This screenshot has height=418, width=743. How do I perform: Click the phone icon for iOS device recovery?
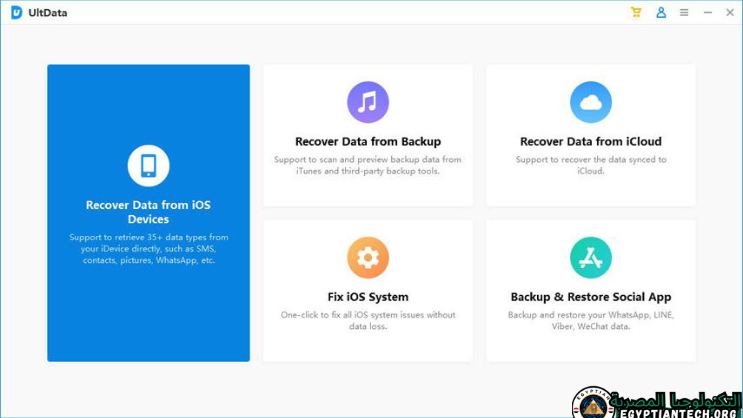pos(148,166)
